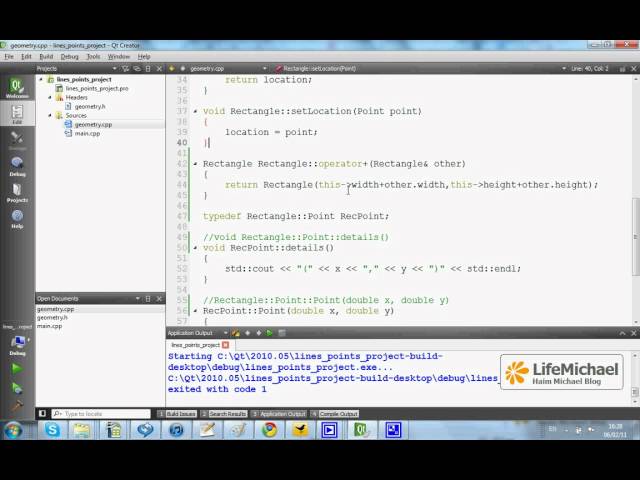Viewport: 640px width, 480px height.
Task: Open Skype from the taskbar
Action: click(x=53, y=430)
